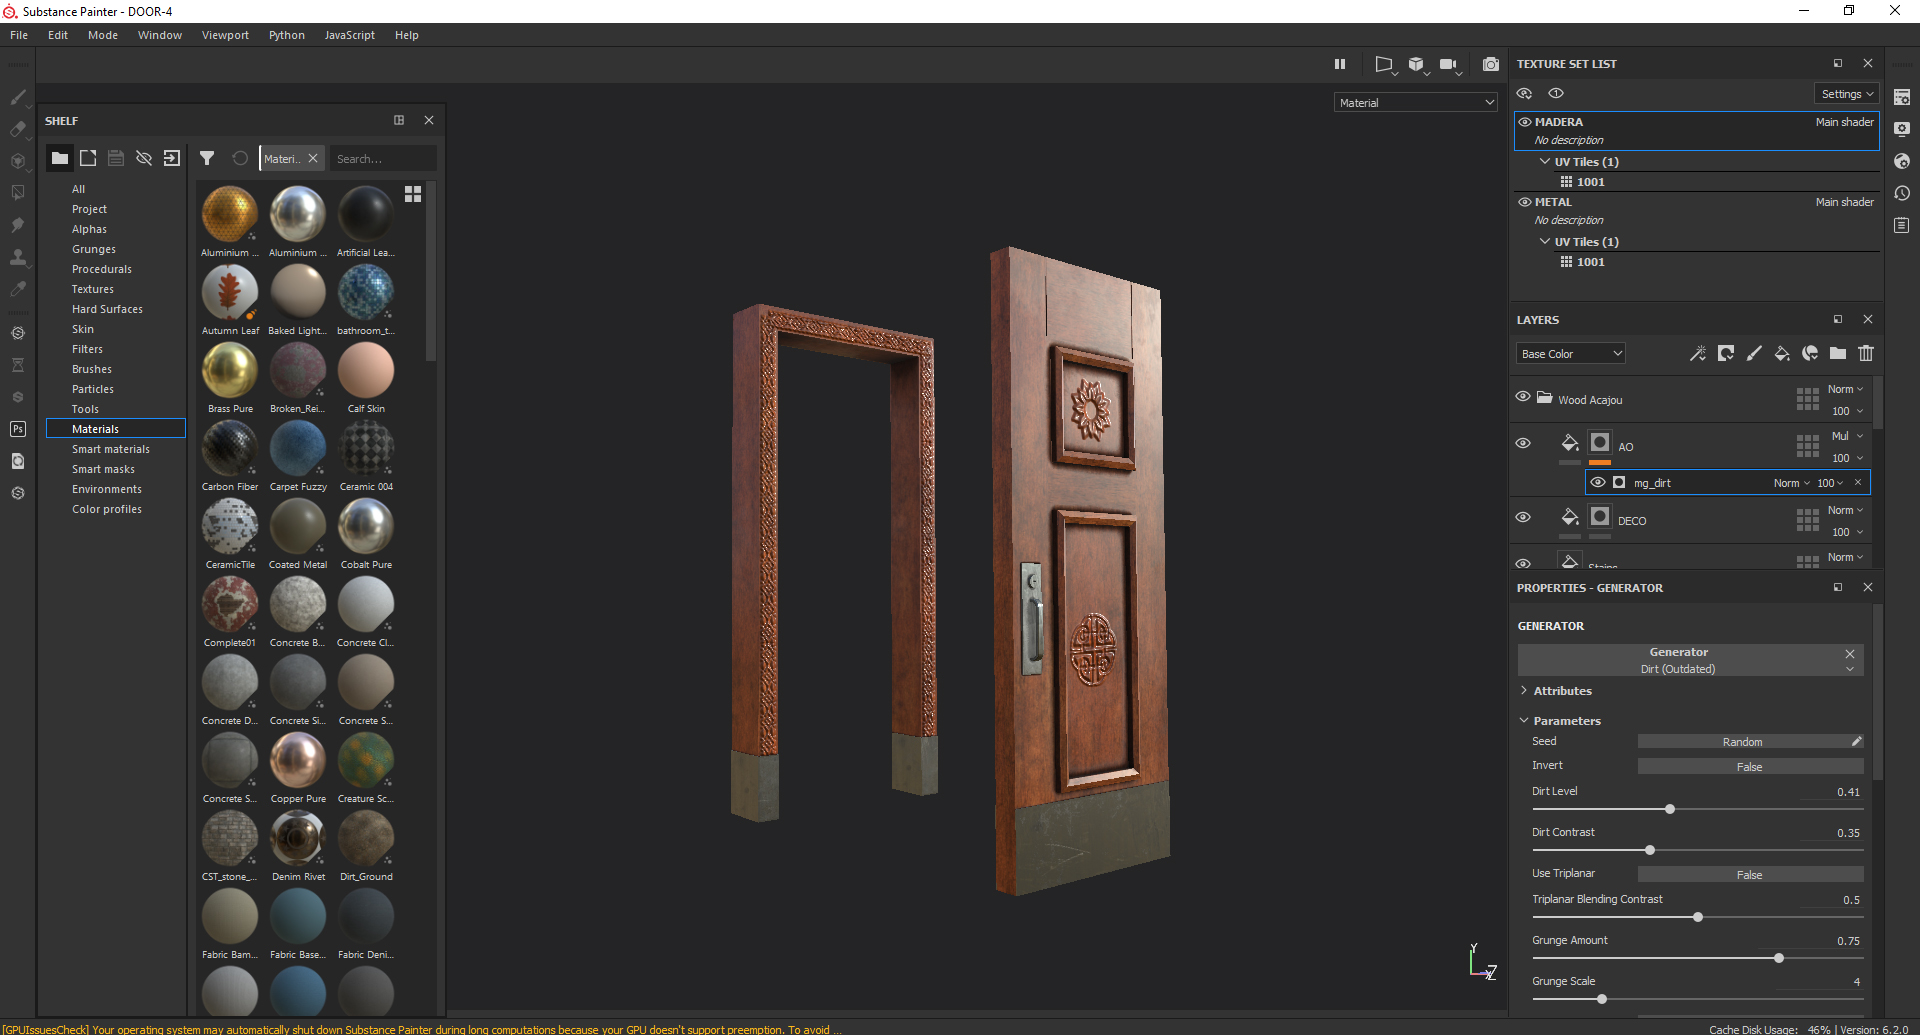Open the camera screenshot render icon
1920x1035 pixels.
click(1491, 64)
